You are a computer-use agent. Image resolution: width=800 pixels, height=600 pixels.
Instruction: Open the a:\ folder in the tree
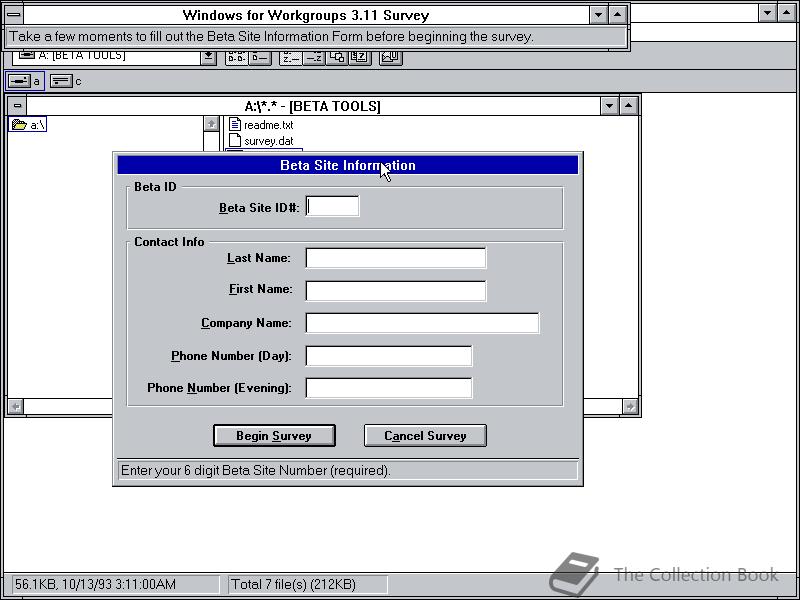(28, 124)
